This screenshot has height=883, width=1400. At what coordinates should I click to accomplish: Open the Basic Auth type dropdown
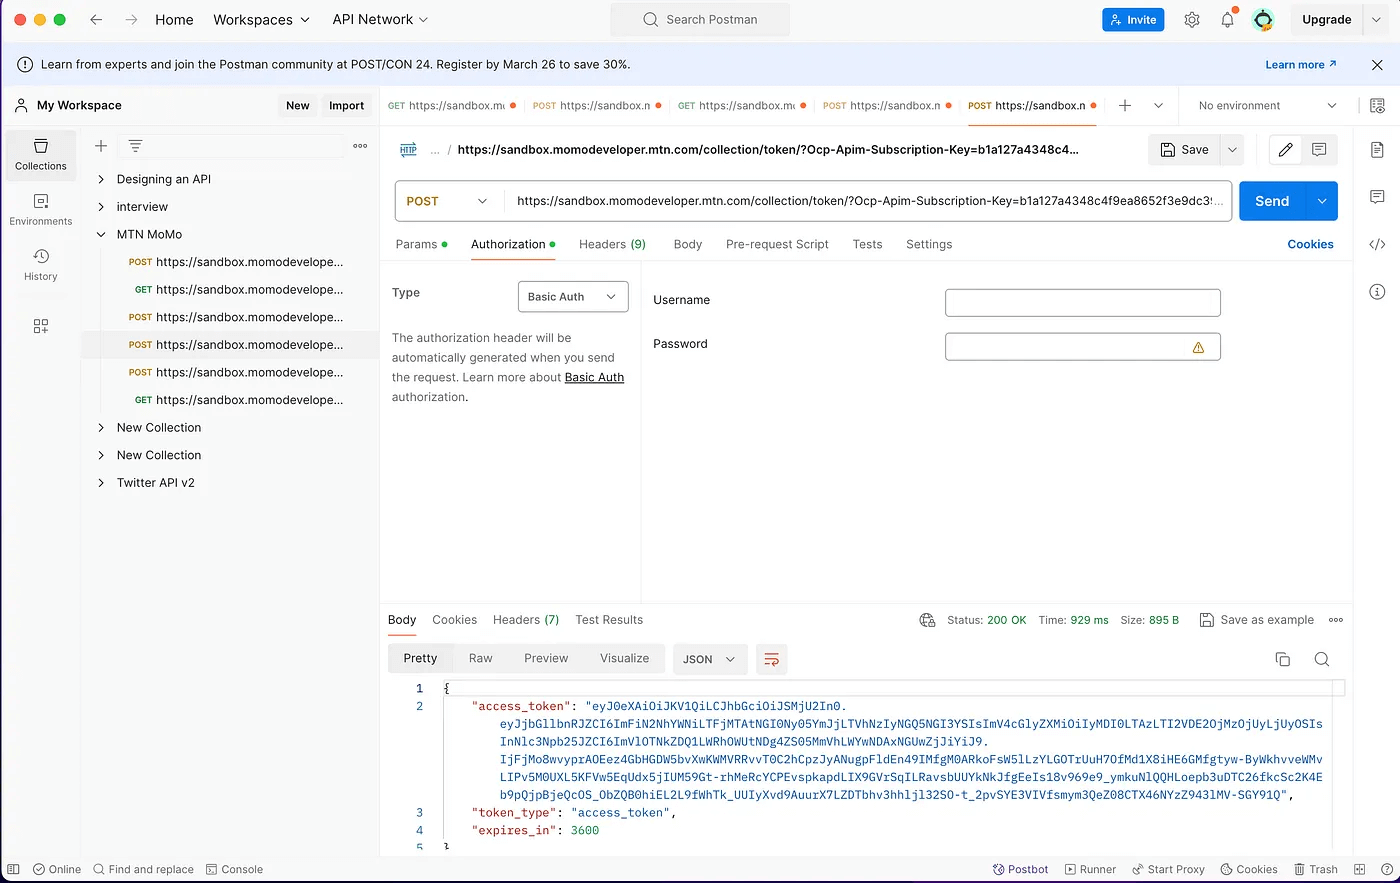(x=572, y=297)
